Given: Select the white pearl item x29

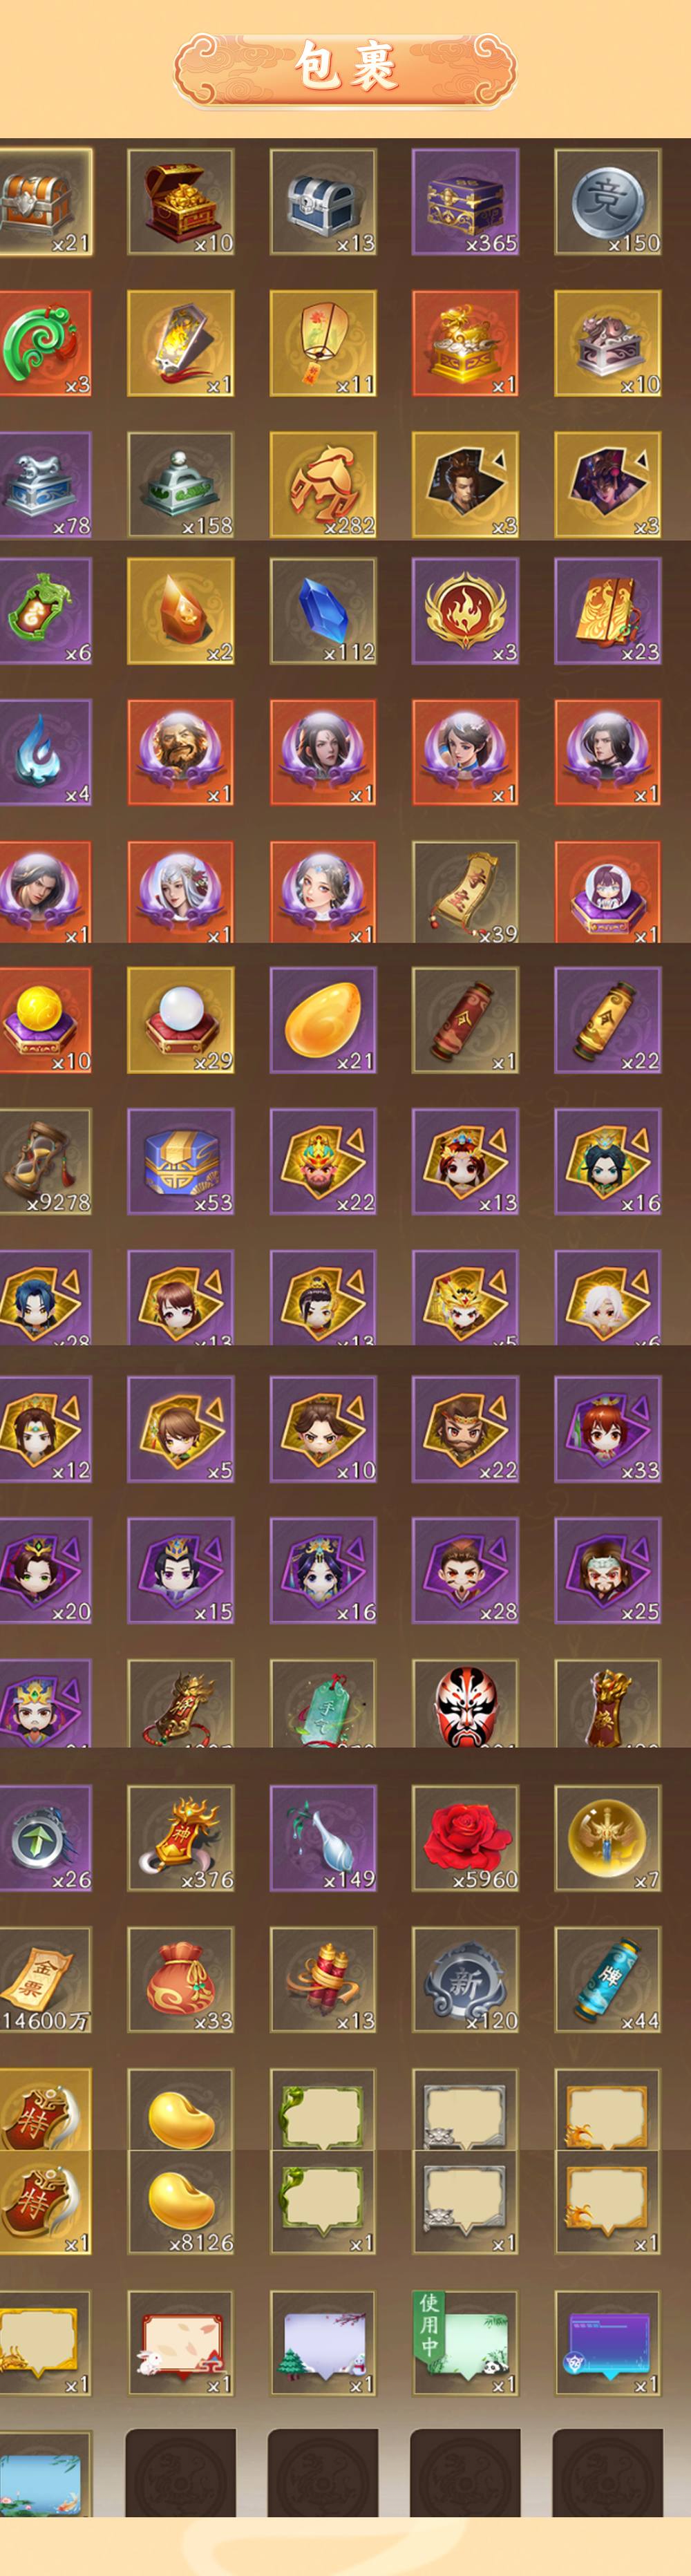Looking at the screenshot, I should click(x=181, y=1020).
